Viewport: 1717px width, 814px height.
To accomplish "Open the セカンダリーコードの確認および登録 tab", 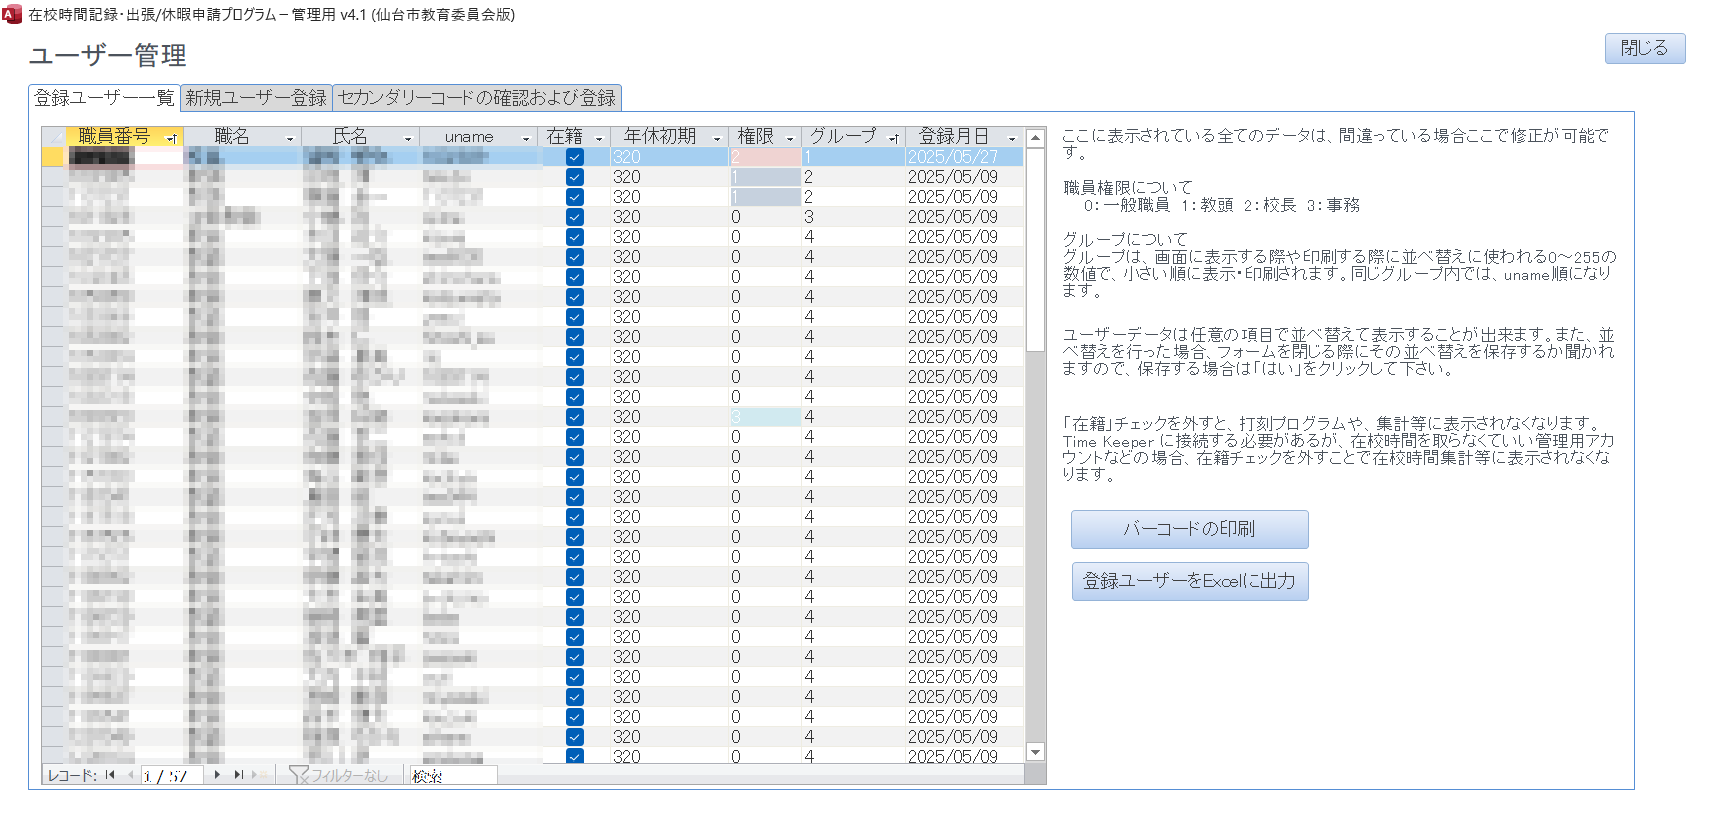I will tap(477, 98).
